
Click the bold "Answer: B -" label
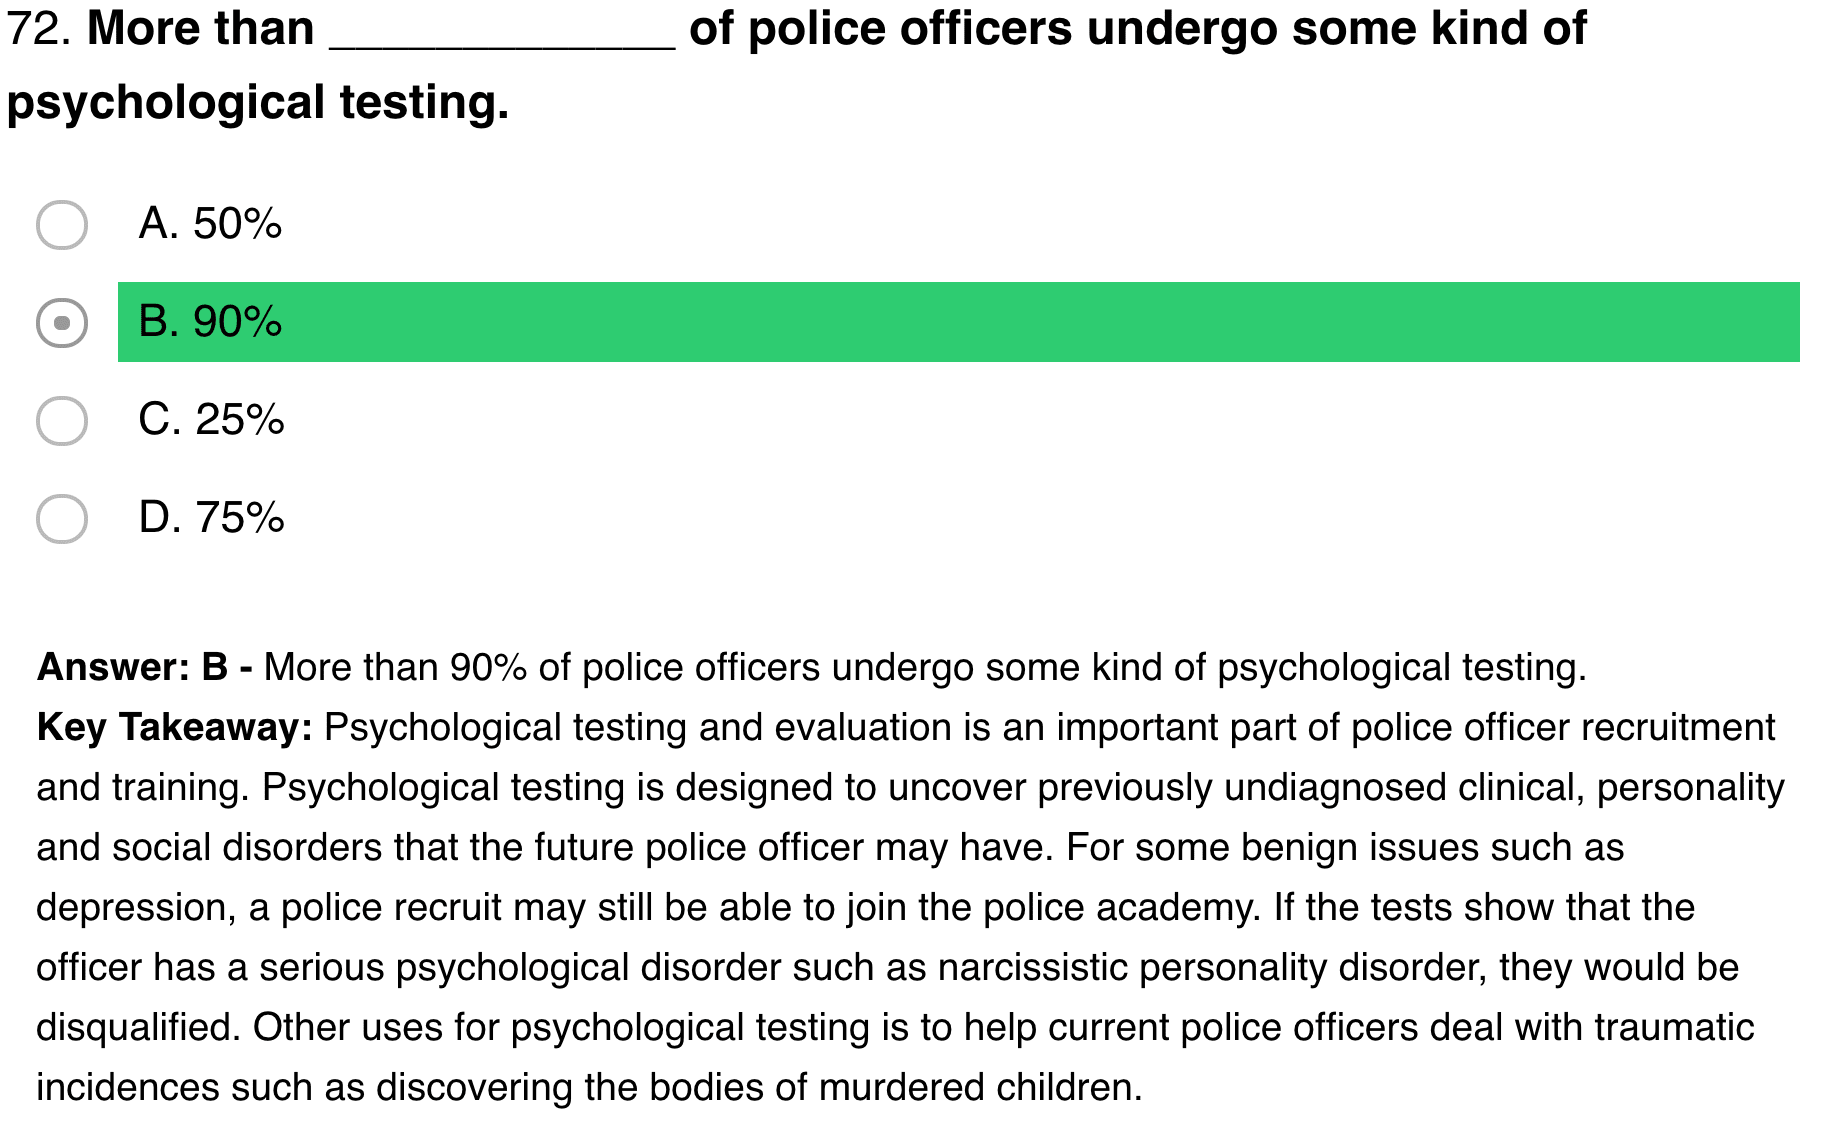pos(144,667)
